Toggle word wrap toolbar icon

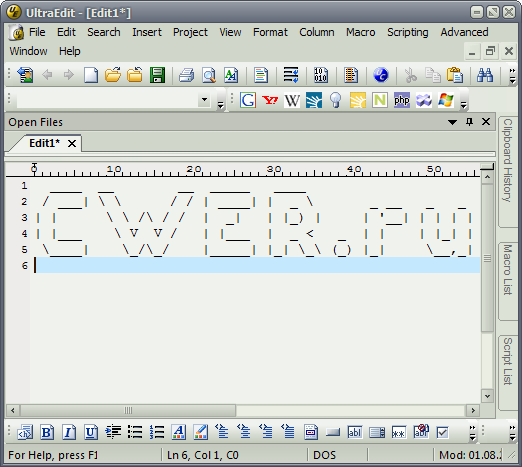(291, 75)
